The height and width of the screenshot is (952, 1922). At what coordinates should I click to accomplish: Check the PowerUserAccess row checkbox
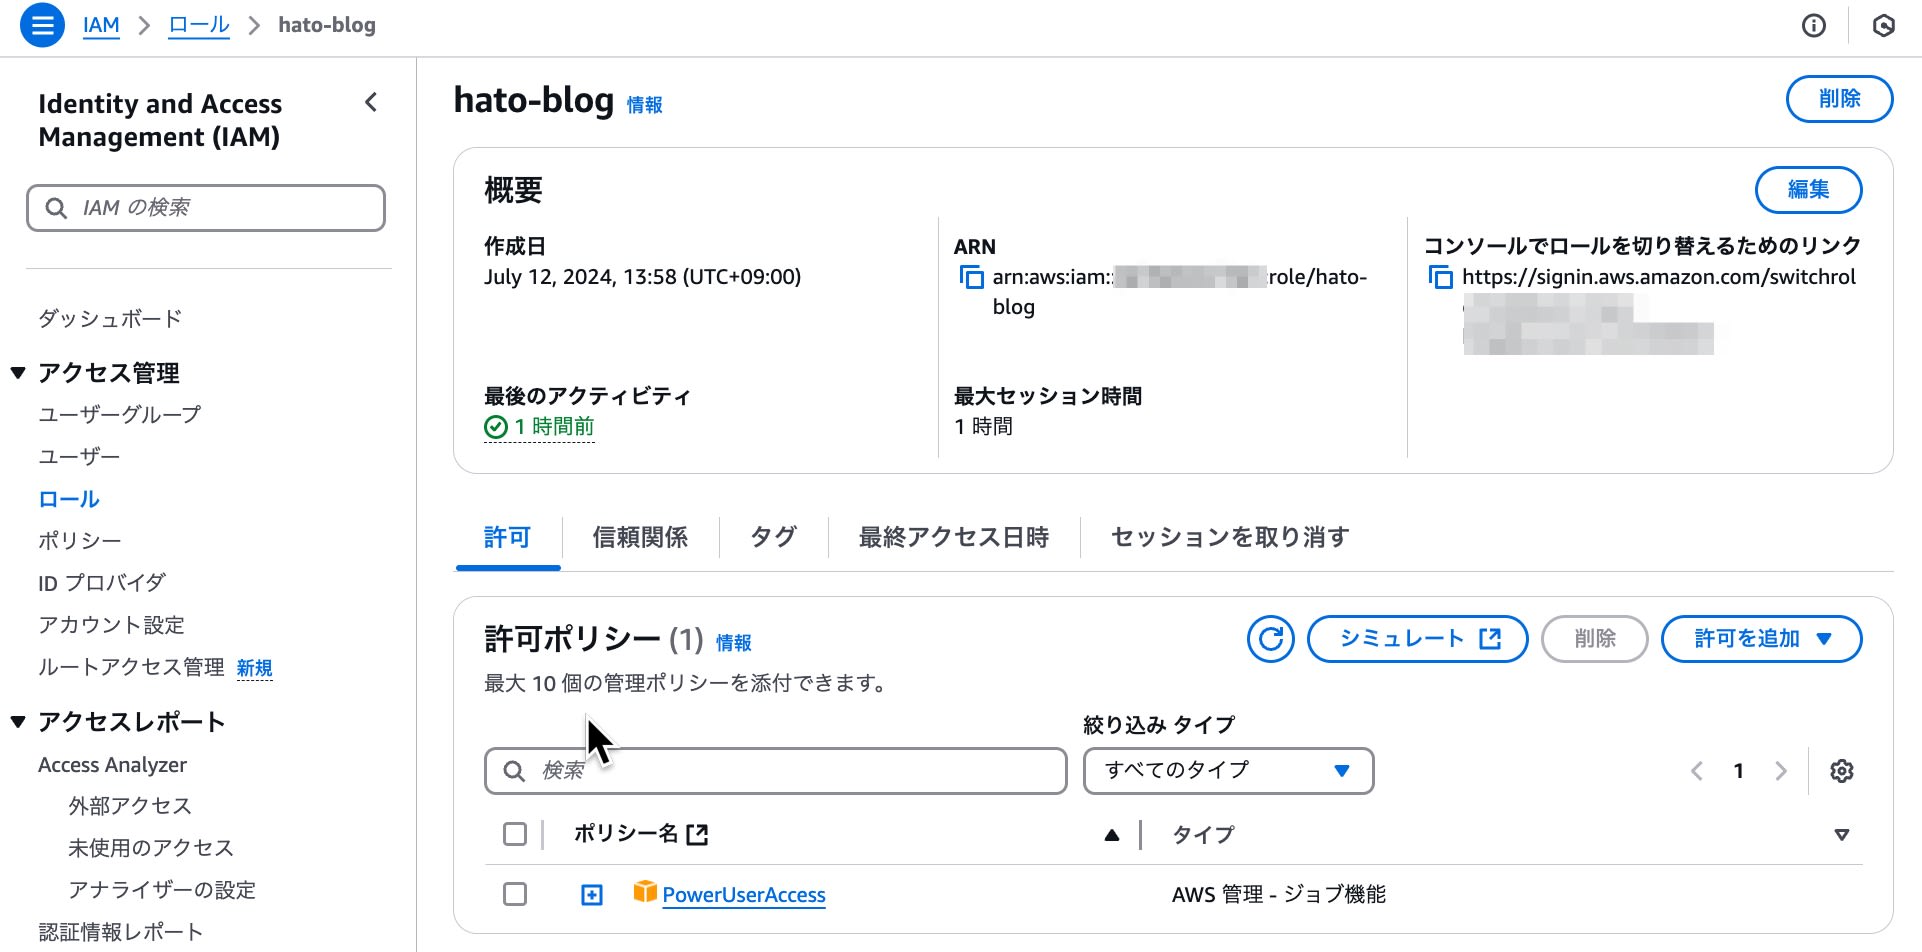(x=515, y=894)
